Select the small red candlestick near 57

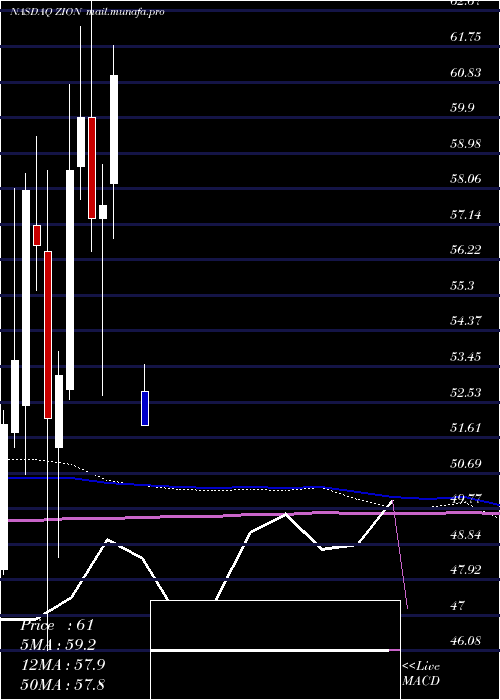37,235
